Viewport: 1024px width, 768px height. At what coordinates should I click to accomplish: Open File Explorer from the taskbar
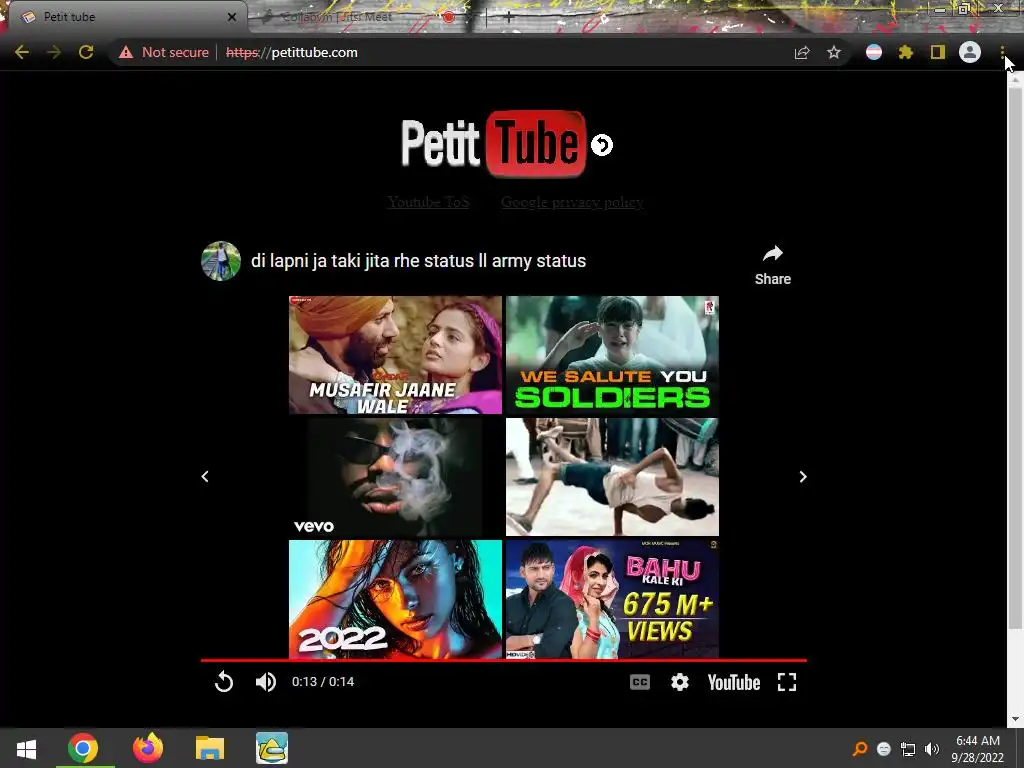[x=210, y=748]
